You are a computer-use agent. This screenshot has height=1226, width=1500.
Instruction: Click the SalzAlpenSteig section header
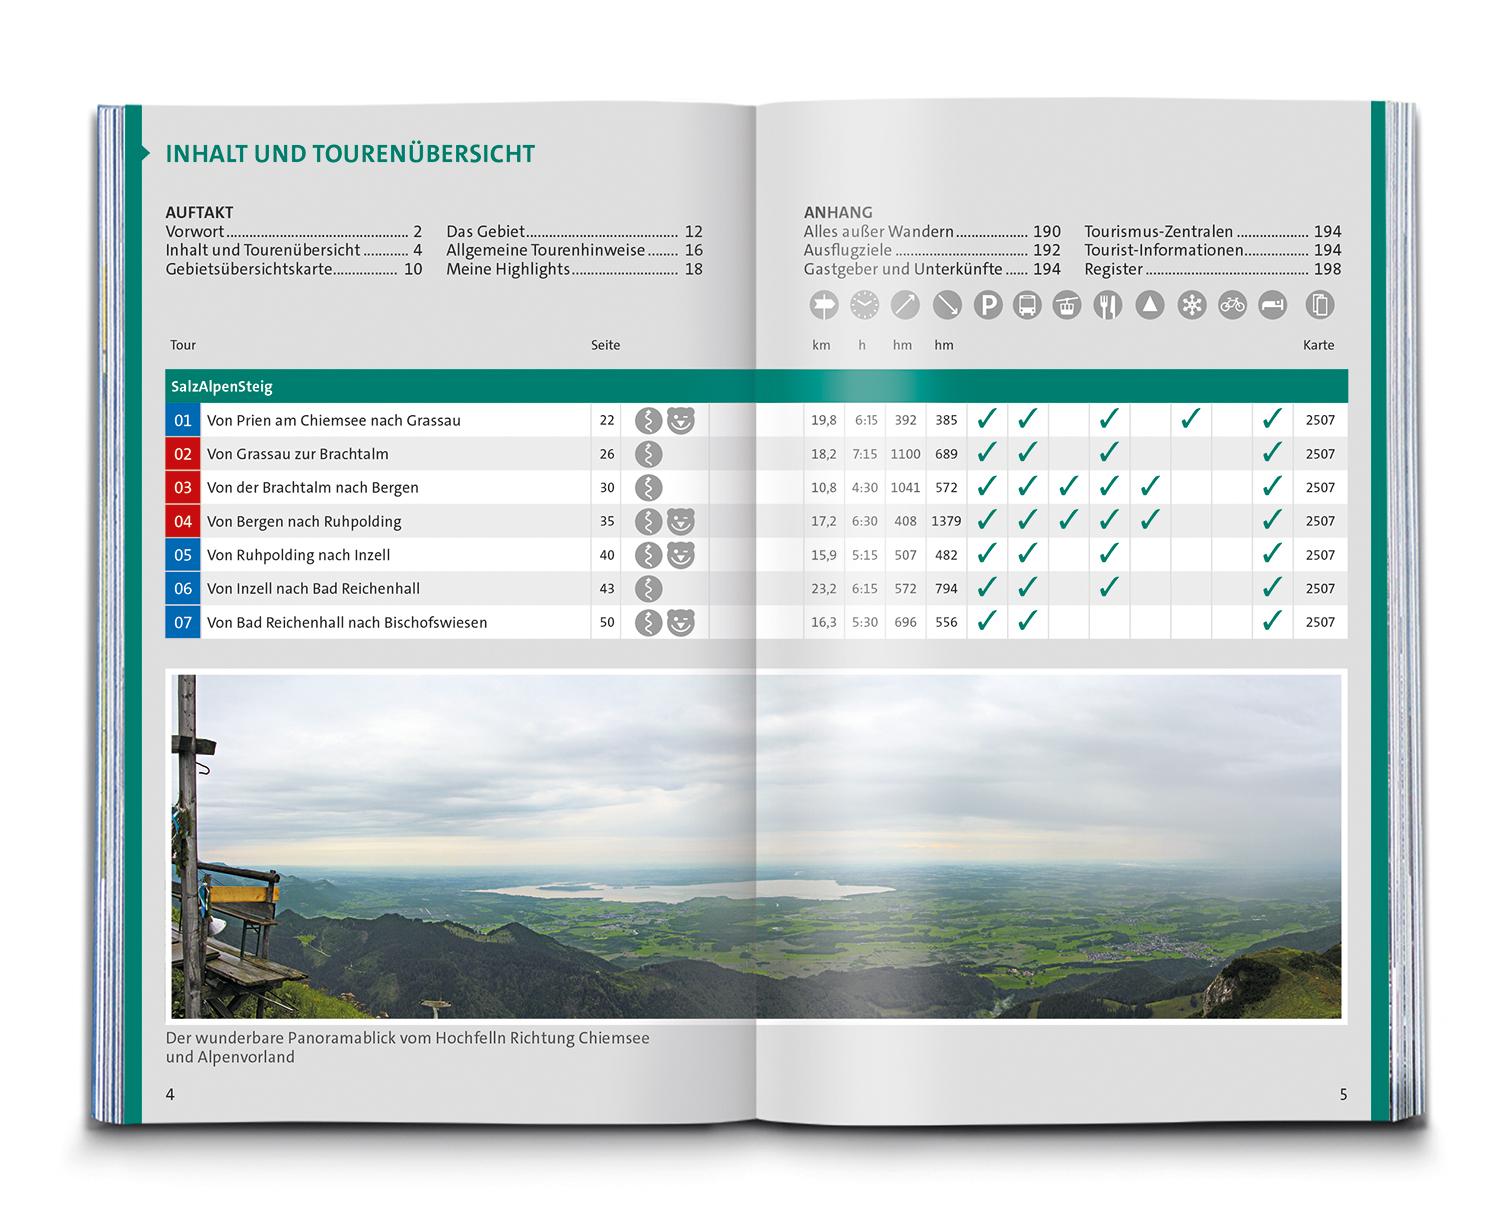click(222, 387)
